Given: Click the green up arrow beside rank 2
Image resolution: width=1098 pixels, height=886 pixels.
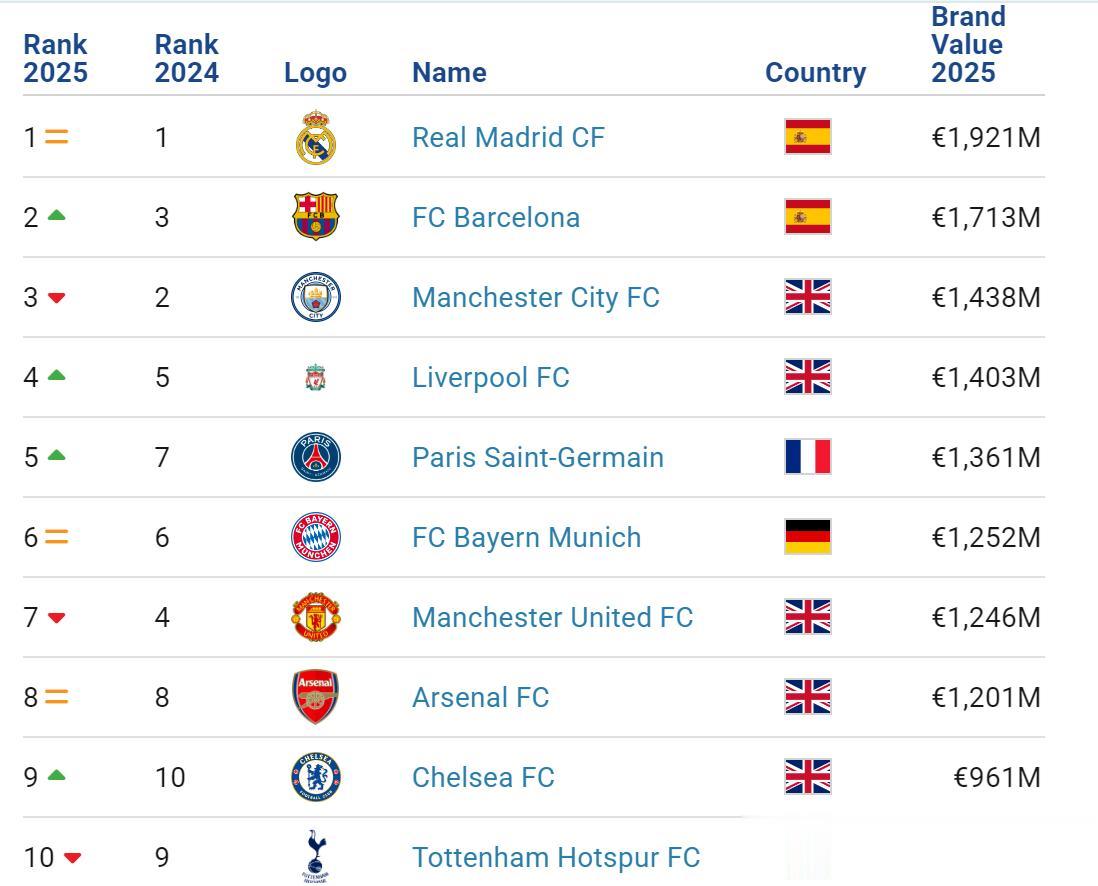Looking at the screenshot, I should (56, 216).
